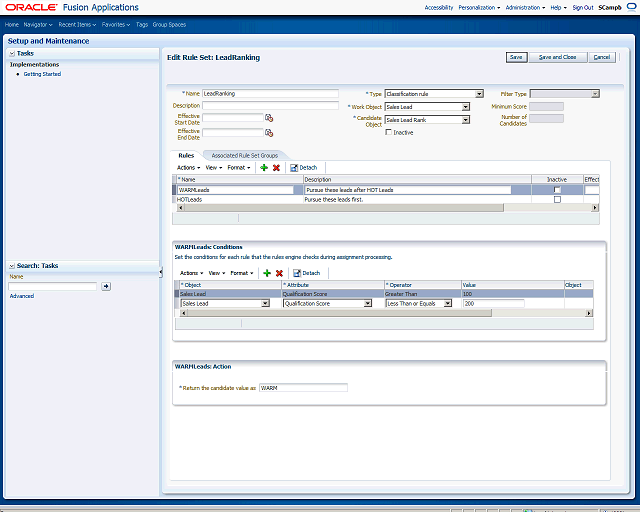Viewport: 640px width, 512px height.
Task: Open the Candidate Object dropdown
Action: tap(427, 120)
